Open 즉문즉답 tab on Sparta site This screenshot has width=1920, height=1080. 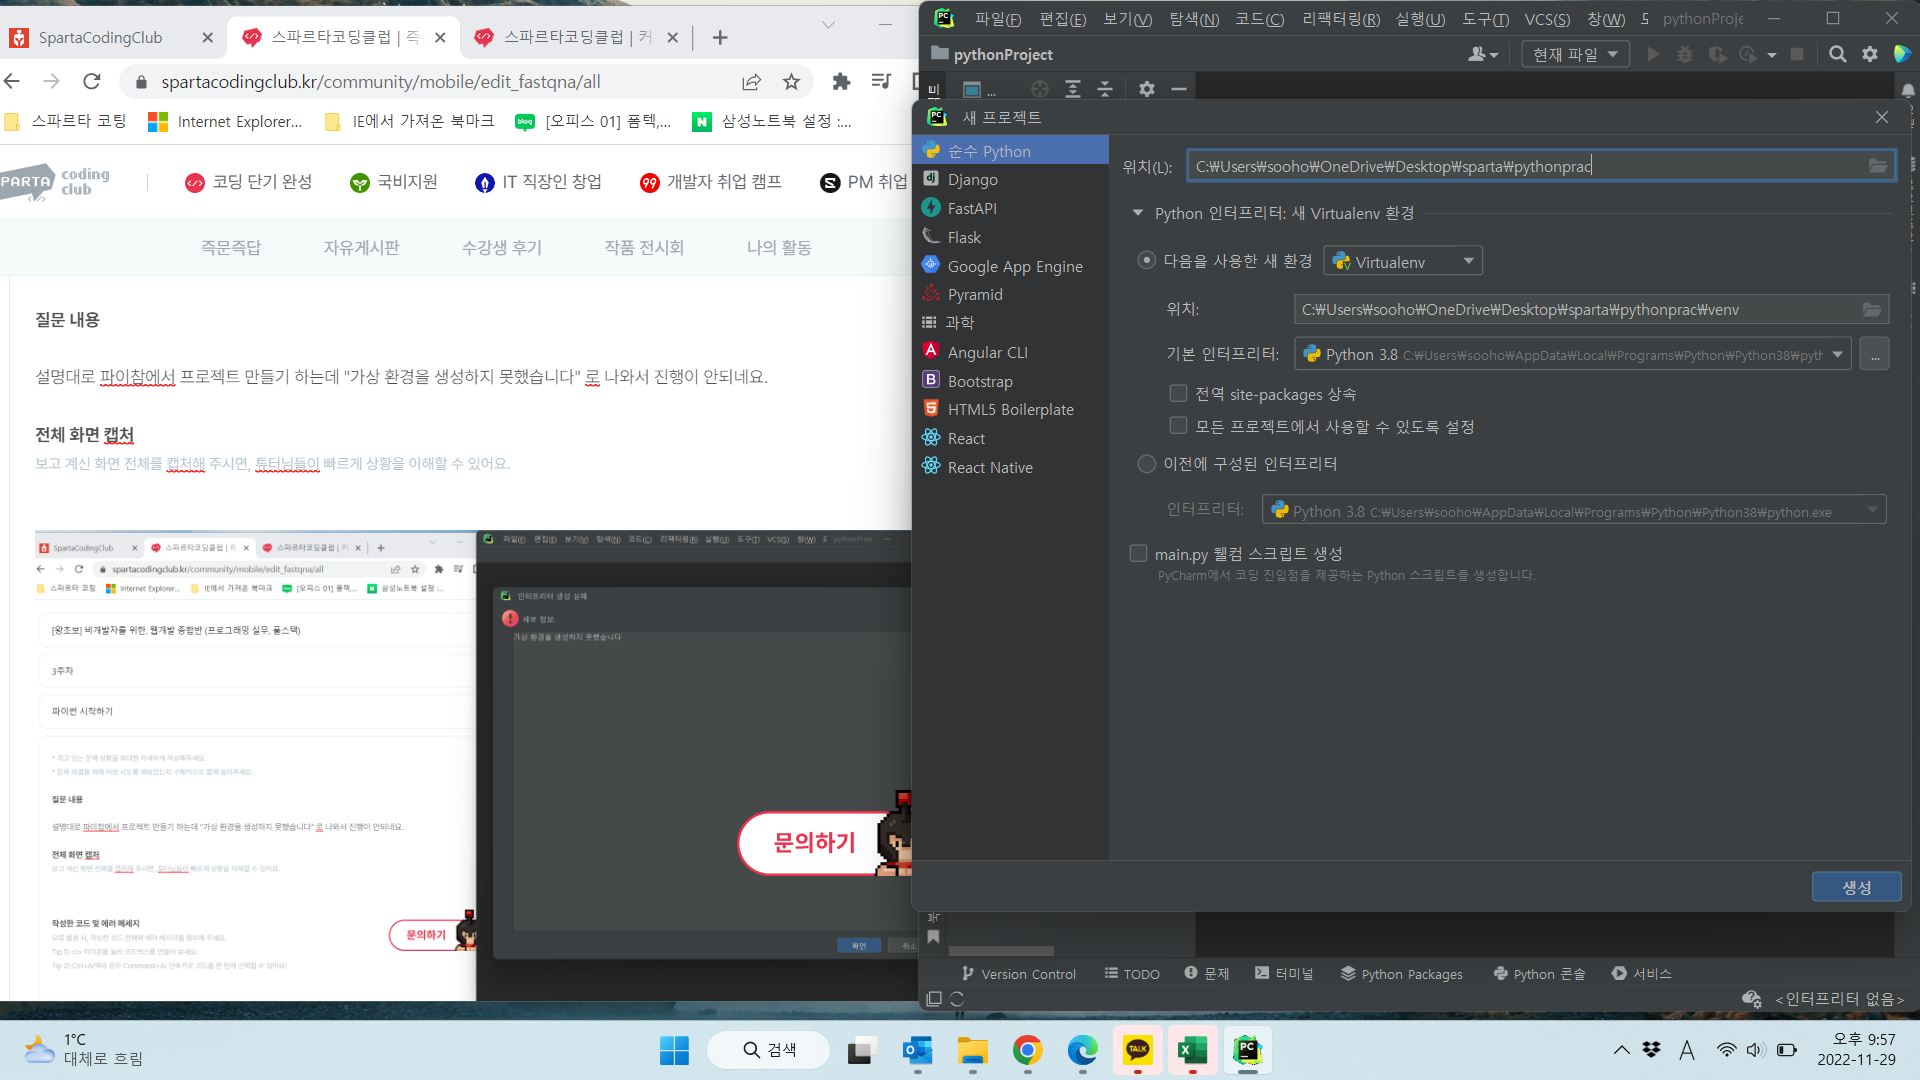[231, 247]
